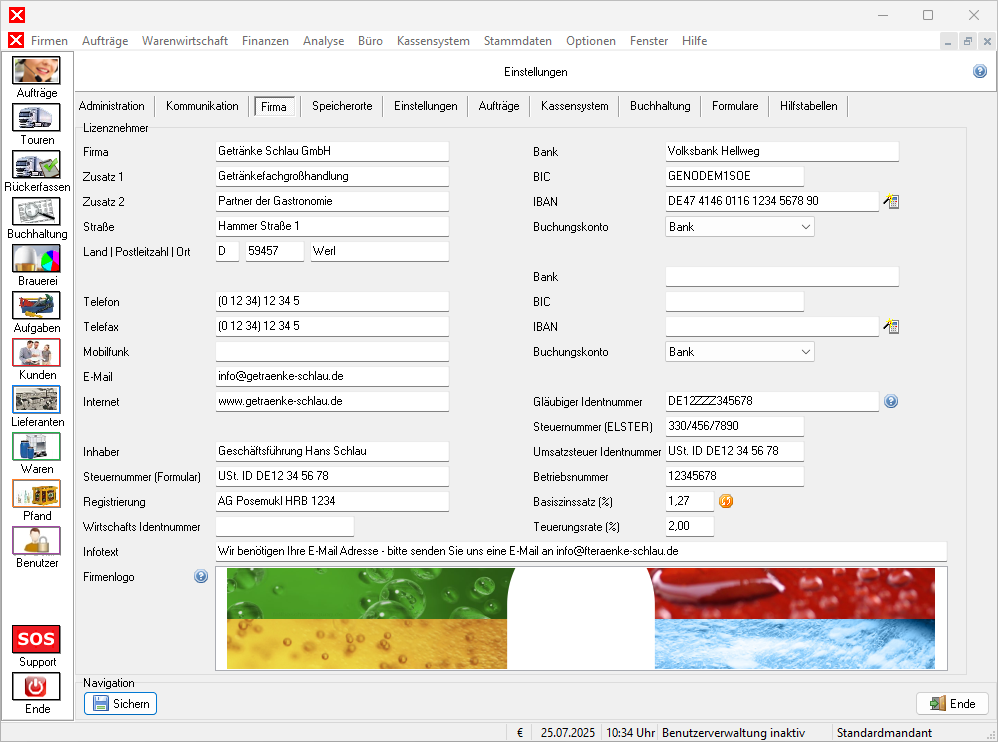Refresh the Basiszinssatz with orange icon
Screen dimensions: 998x742
click(727, 501)
